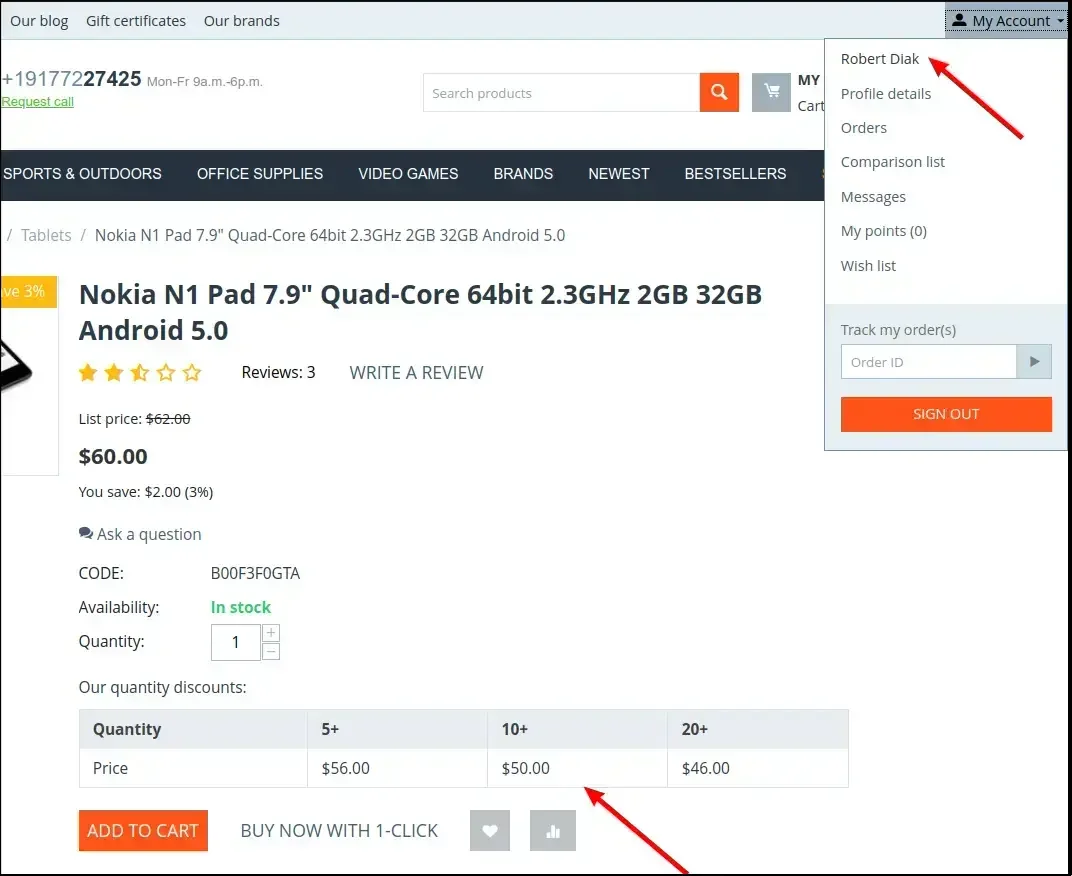This screenshot has height=876, width=1072.
Task: Click the orange search magnifier button
Action: coord(719,92)
